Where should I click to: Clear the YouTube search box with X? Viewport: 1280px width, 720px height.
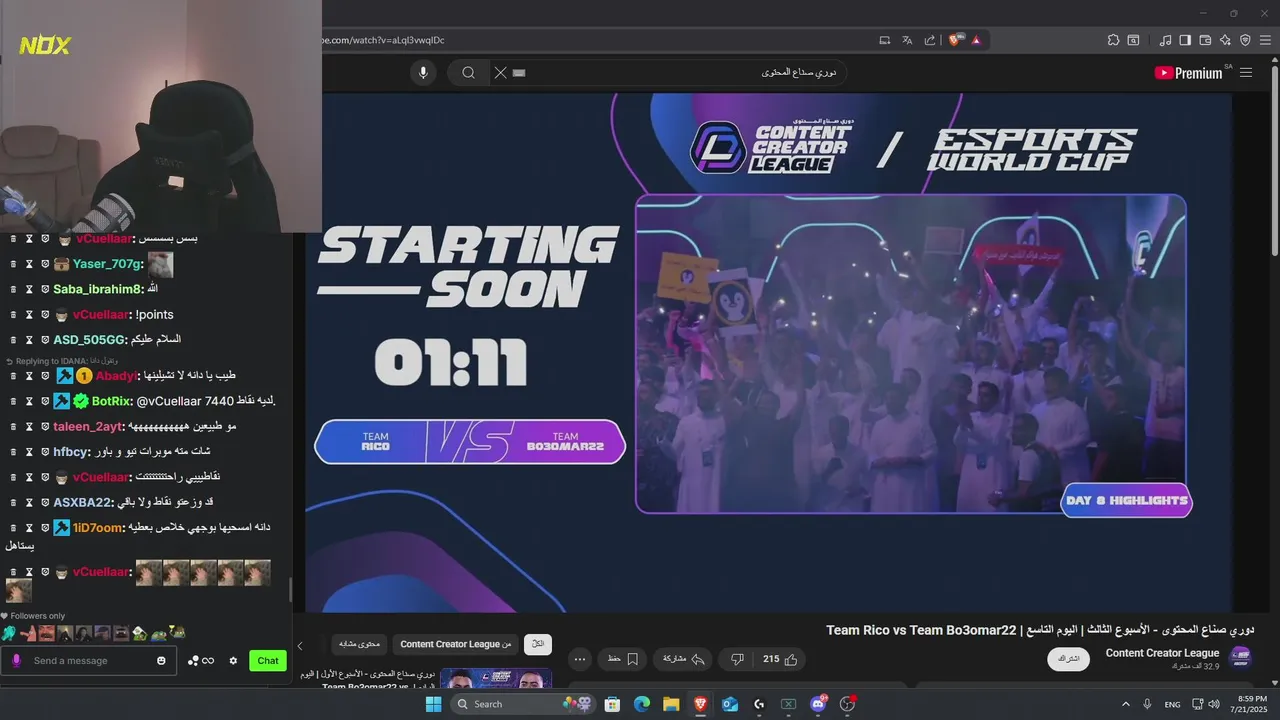pyautogui.click(x=500, y=72)
